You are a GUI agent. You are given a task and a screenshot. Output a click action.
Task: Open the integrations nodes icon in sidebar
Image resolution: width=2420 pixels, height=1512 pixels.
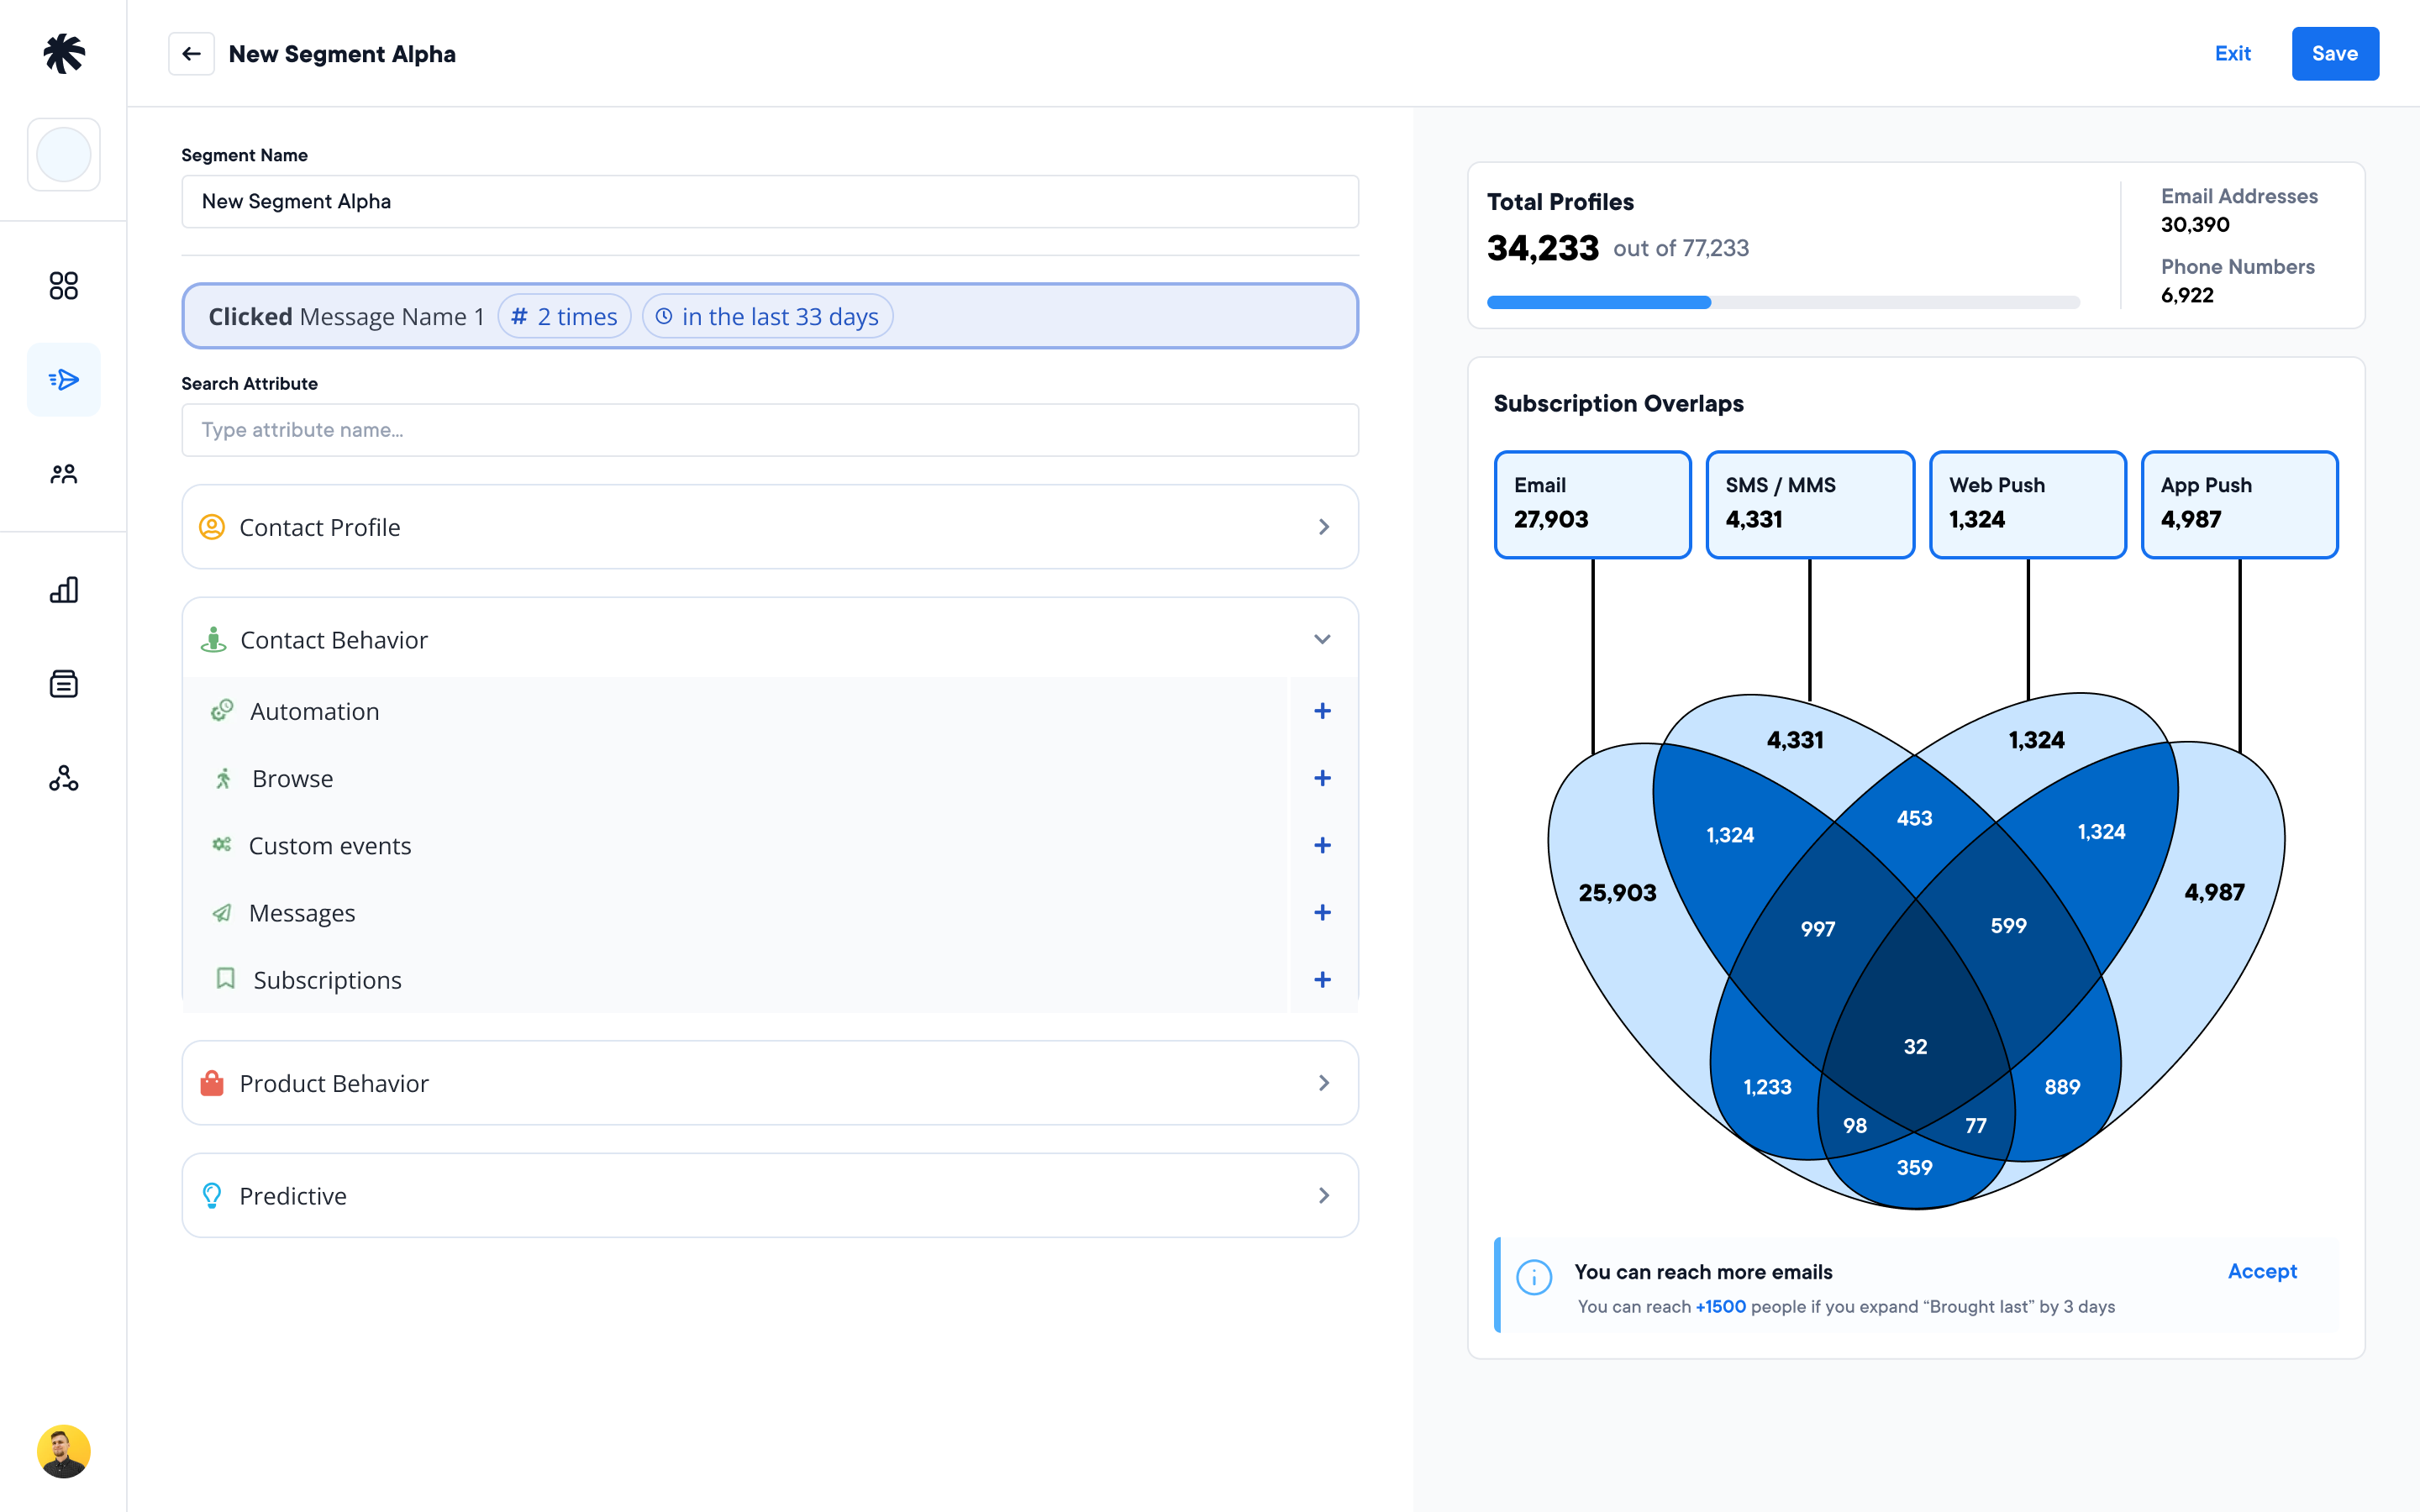pyautogui.click(x=64, y=778)
